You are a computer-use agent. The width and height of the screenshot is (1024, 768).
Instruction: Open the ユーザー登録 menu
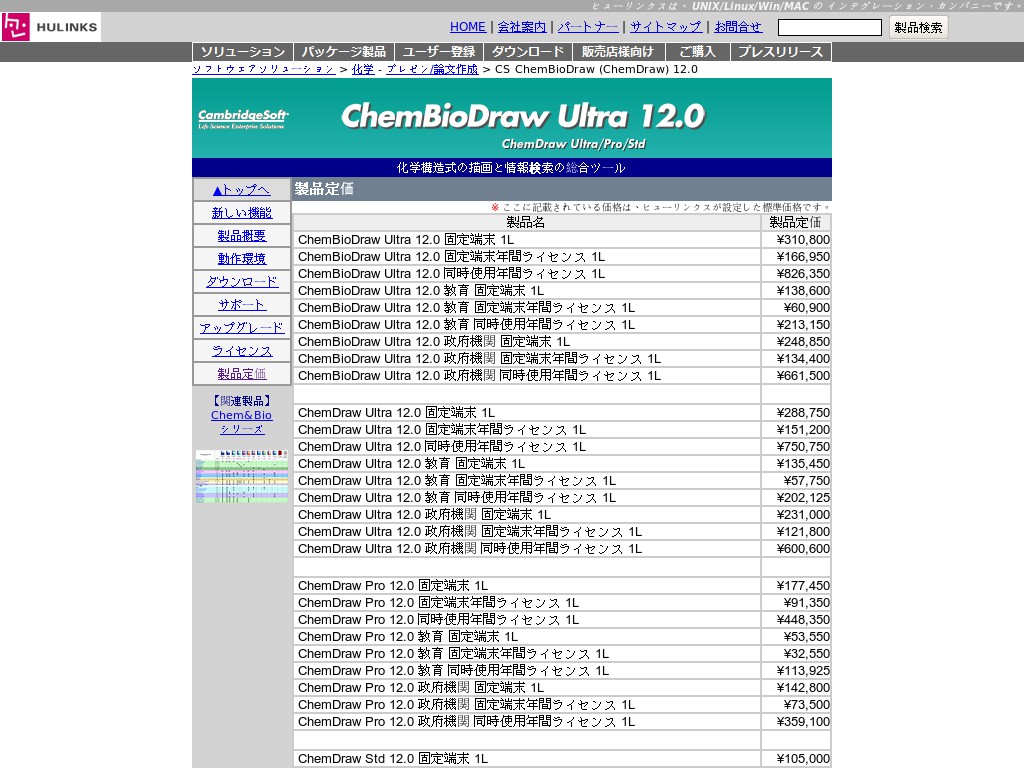438,52
